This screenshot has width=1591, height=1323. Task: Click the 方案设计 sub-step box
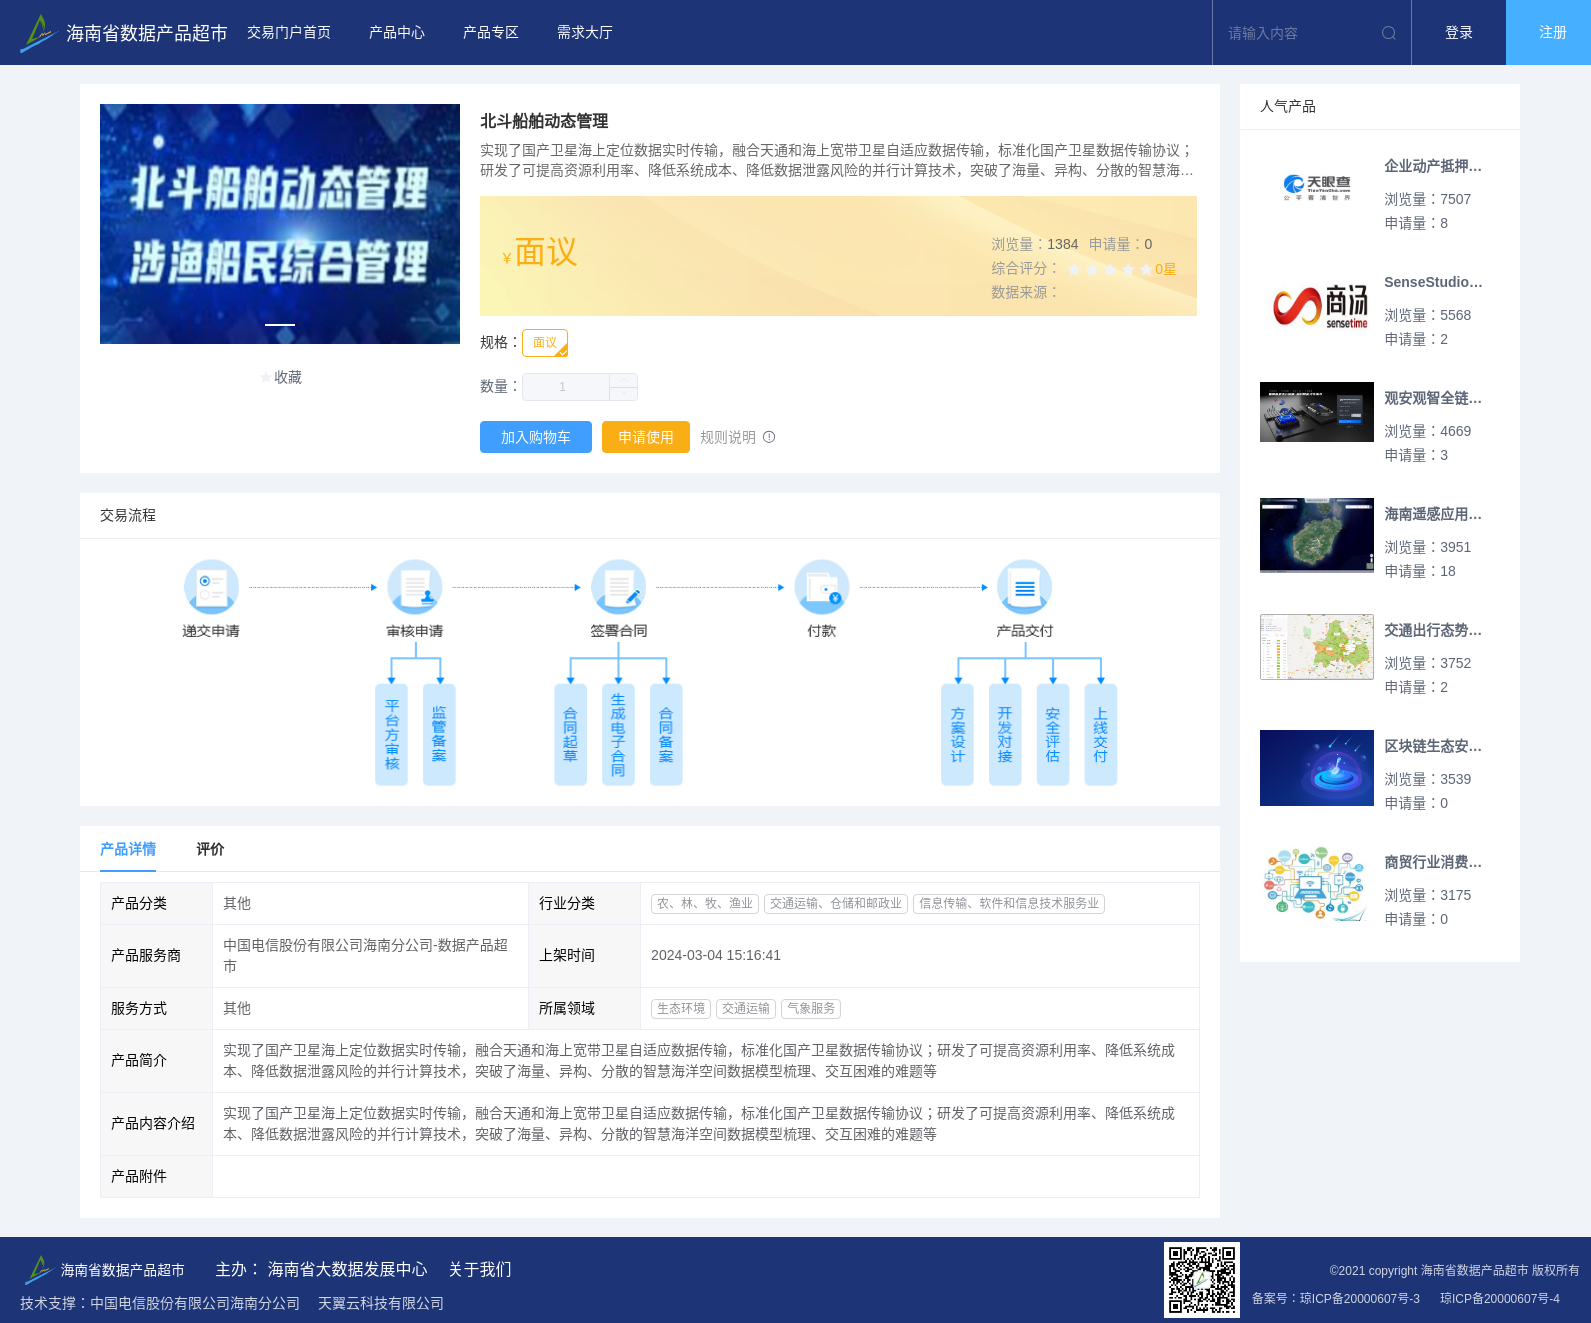point(957,734)
